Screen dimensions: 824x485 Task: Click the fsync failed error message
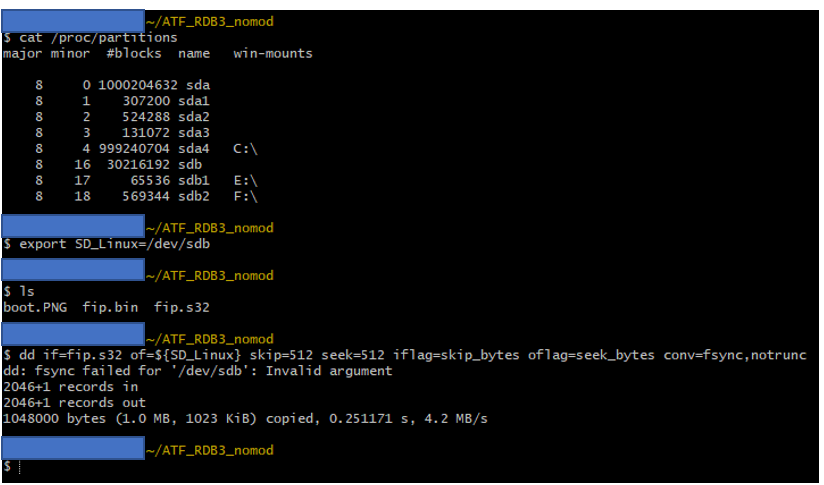pyautogui.click(x=198, y=371)
